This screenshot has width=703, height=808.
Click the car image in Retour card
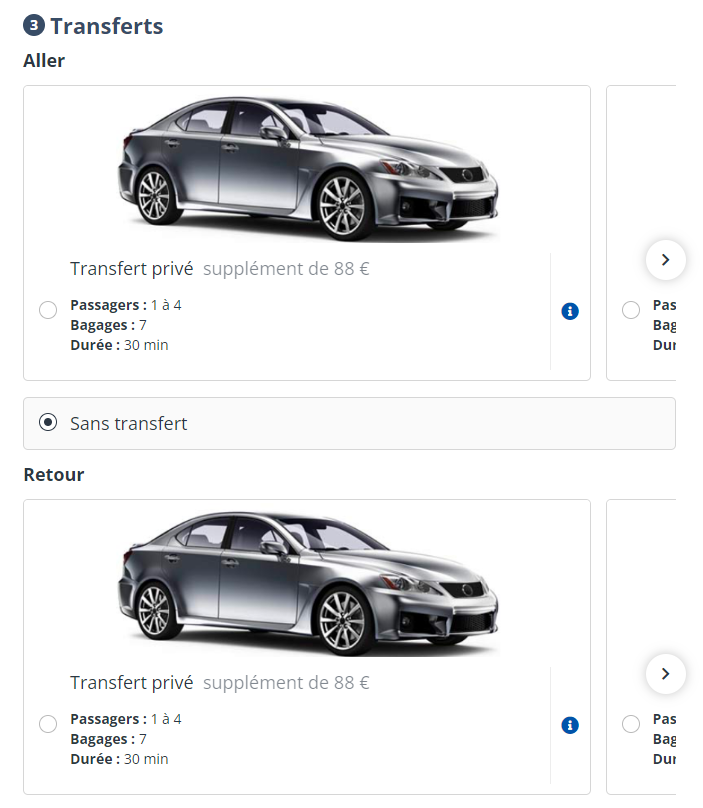pyautogui.click(x=307, y=582)
